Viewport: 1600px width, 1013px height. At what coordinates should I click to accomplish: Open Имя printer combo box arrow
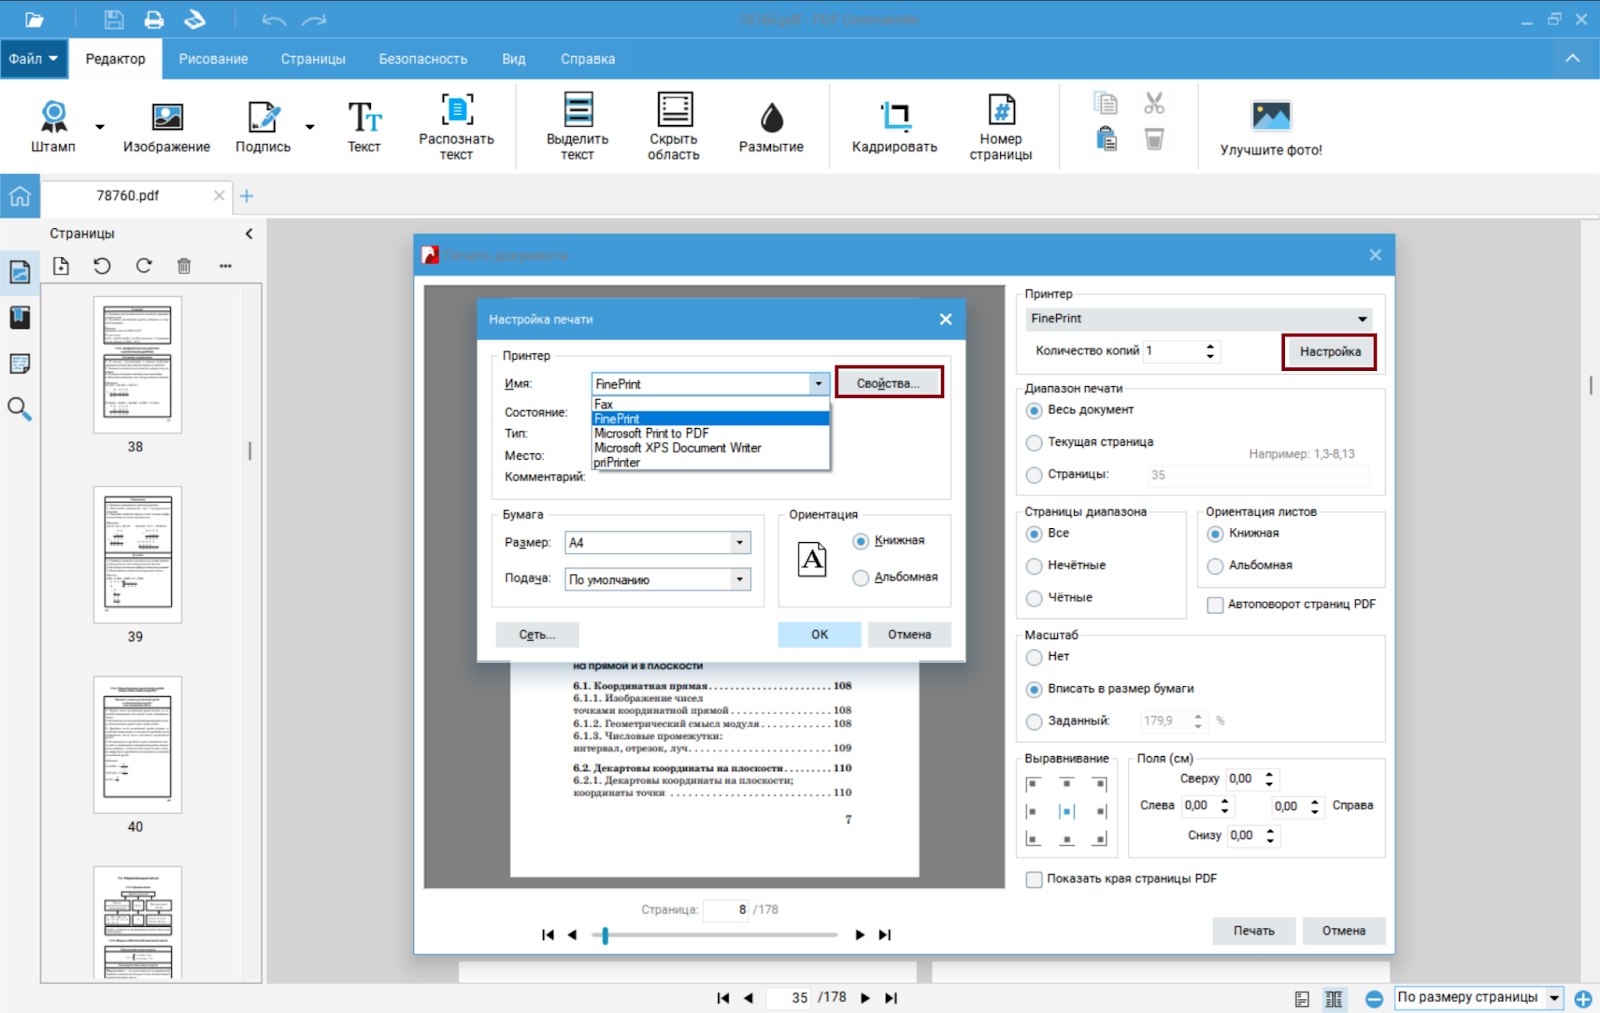[x=819, y=384]
